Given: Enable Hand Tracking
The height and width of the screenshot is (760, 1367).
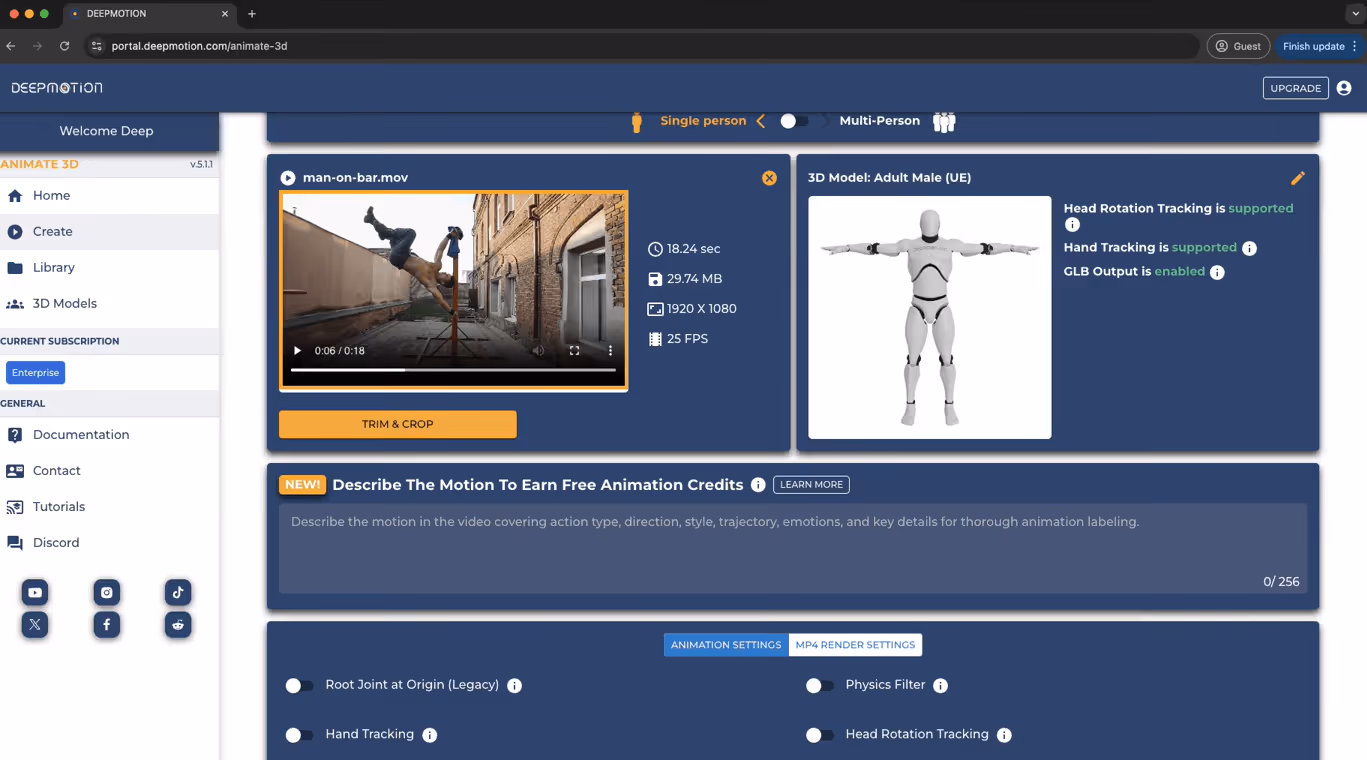Looking at the screenshot, I should [299, 734].
